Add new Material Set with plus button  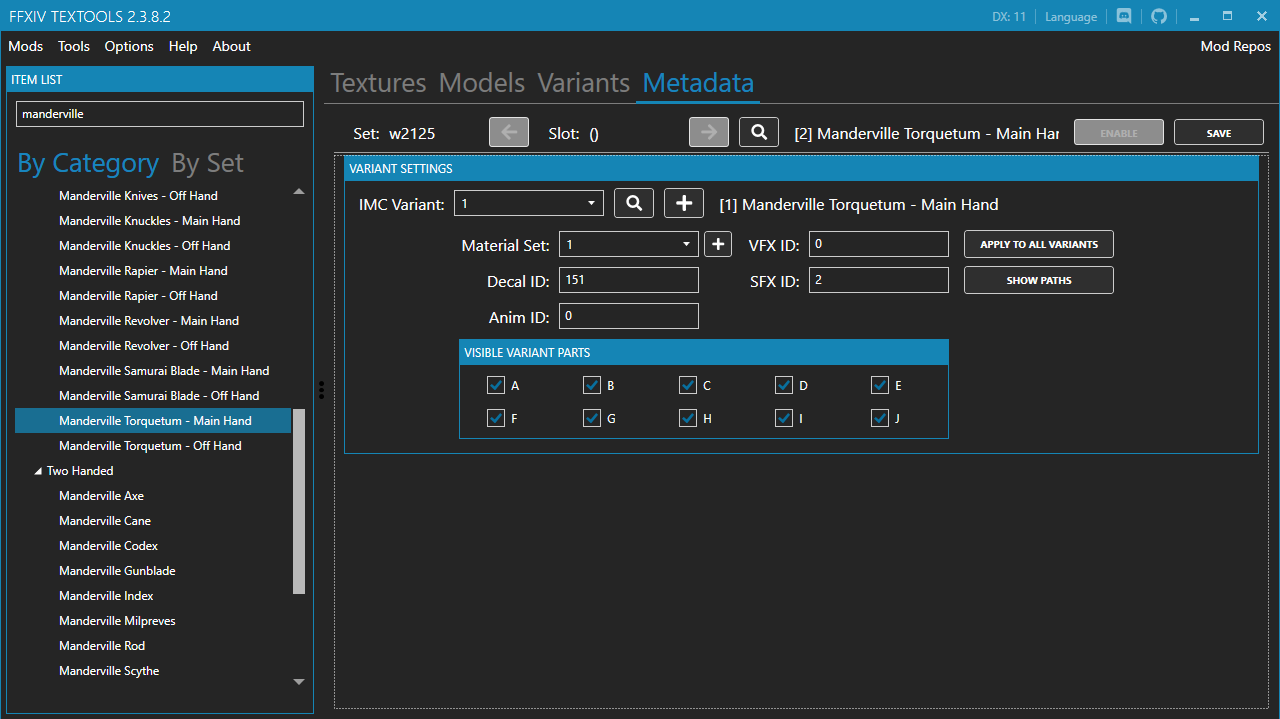tap(718, 244)
